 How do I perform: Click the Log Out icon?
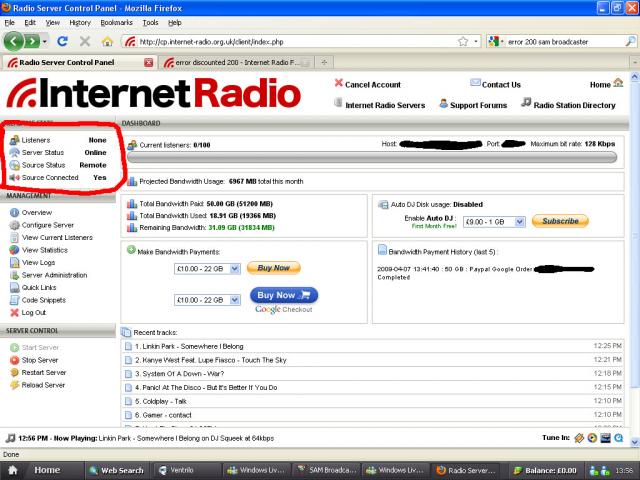click(13, 312)
